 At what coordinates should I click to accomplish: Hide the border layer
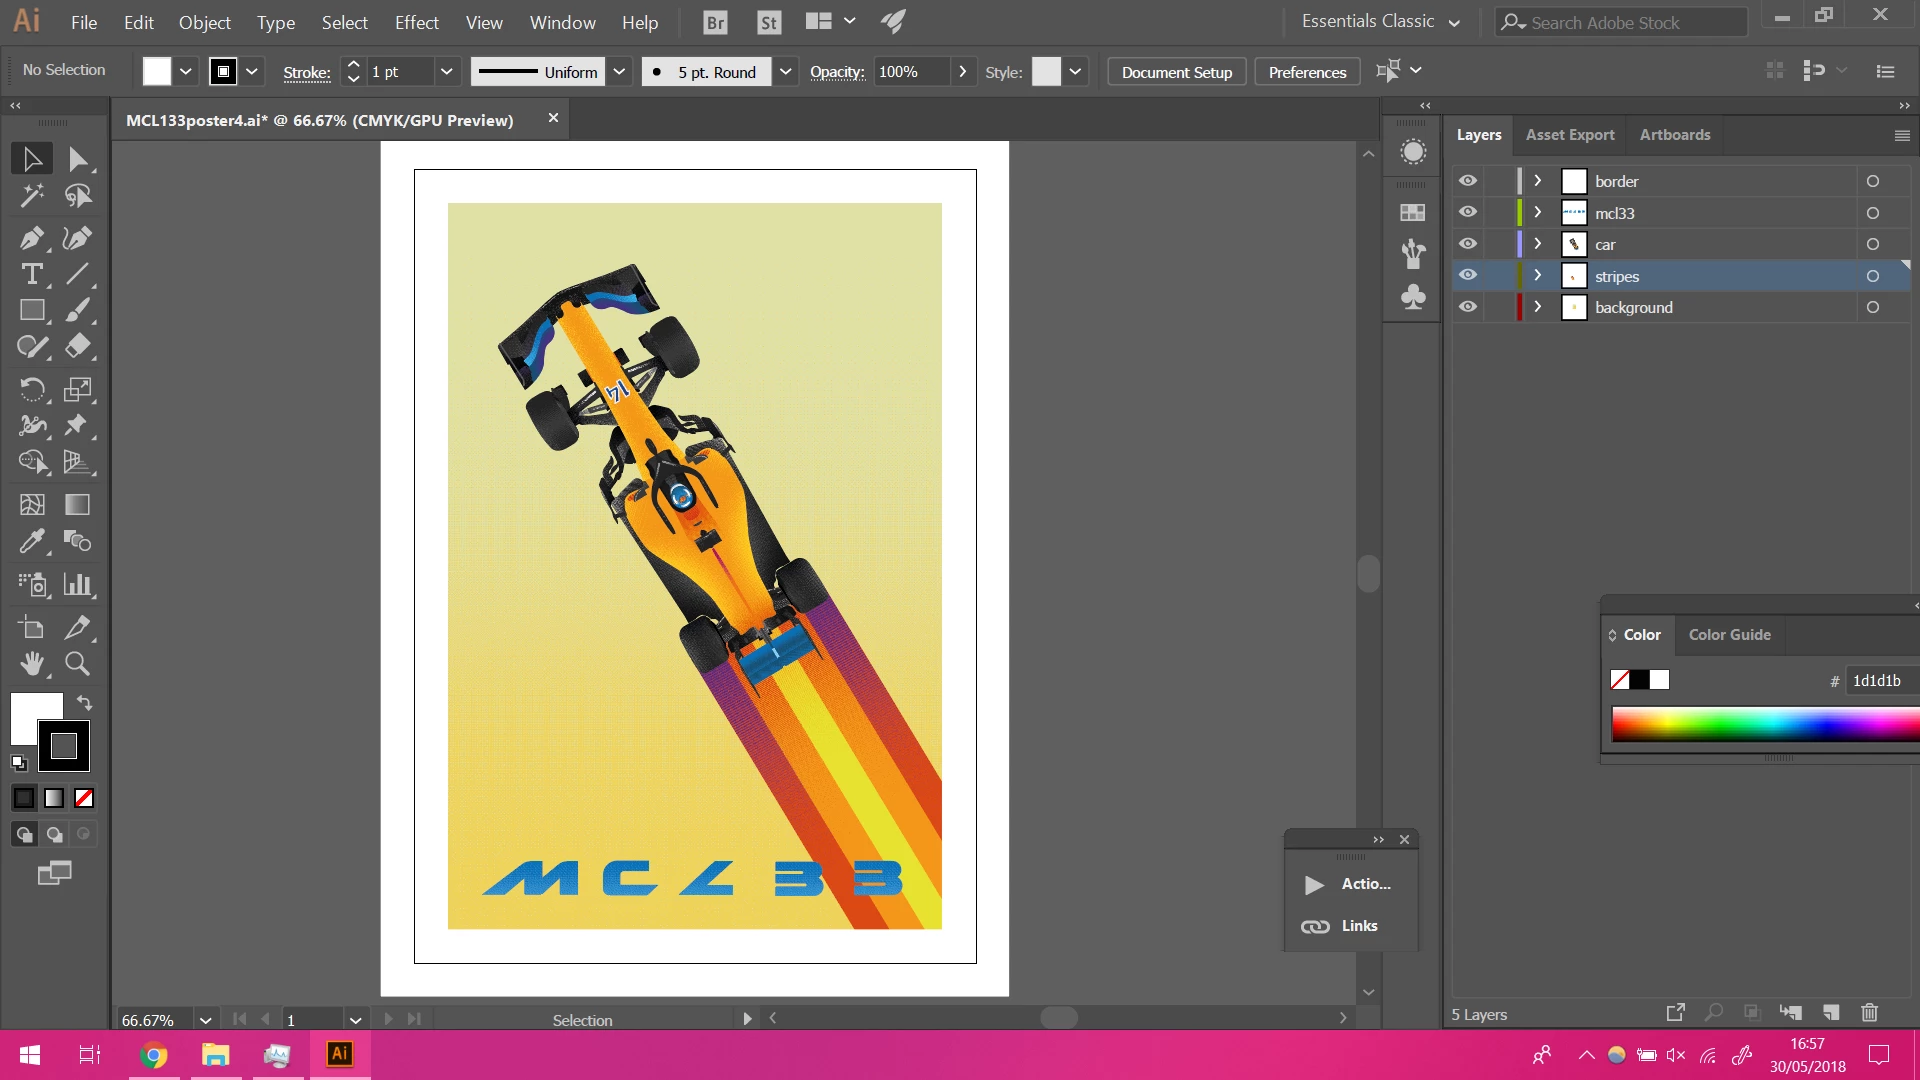[x=1467, y=181]
